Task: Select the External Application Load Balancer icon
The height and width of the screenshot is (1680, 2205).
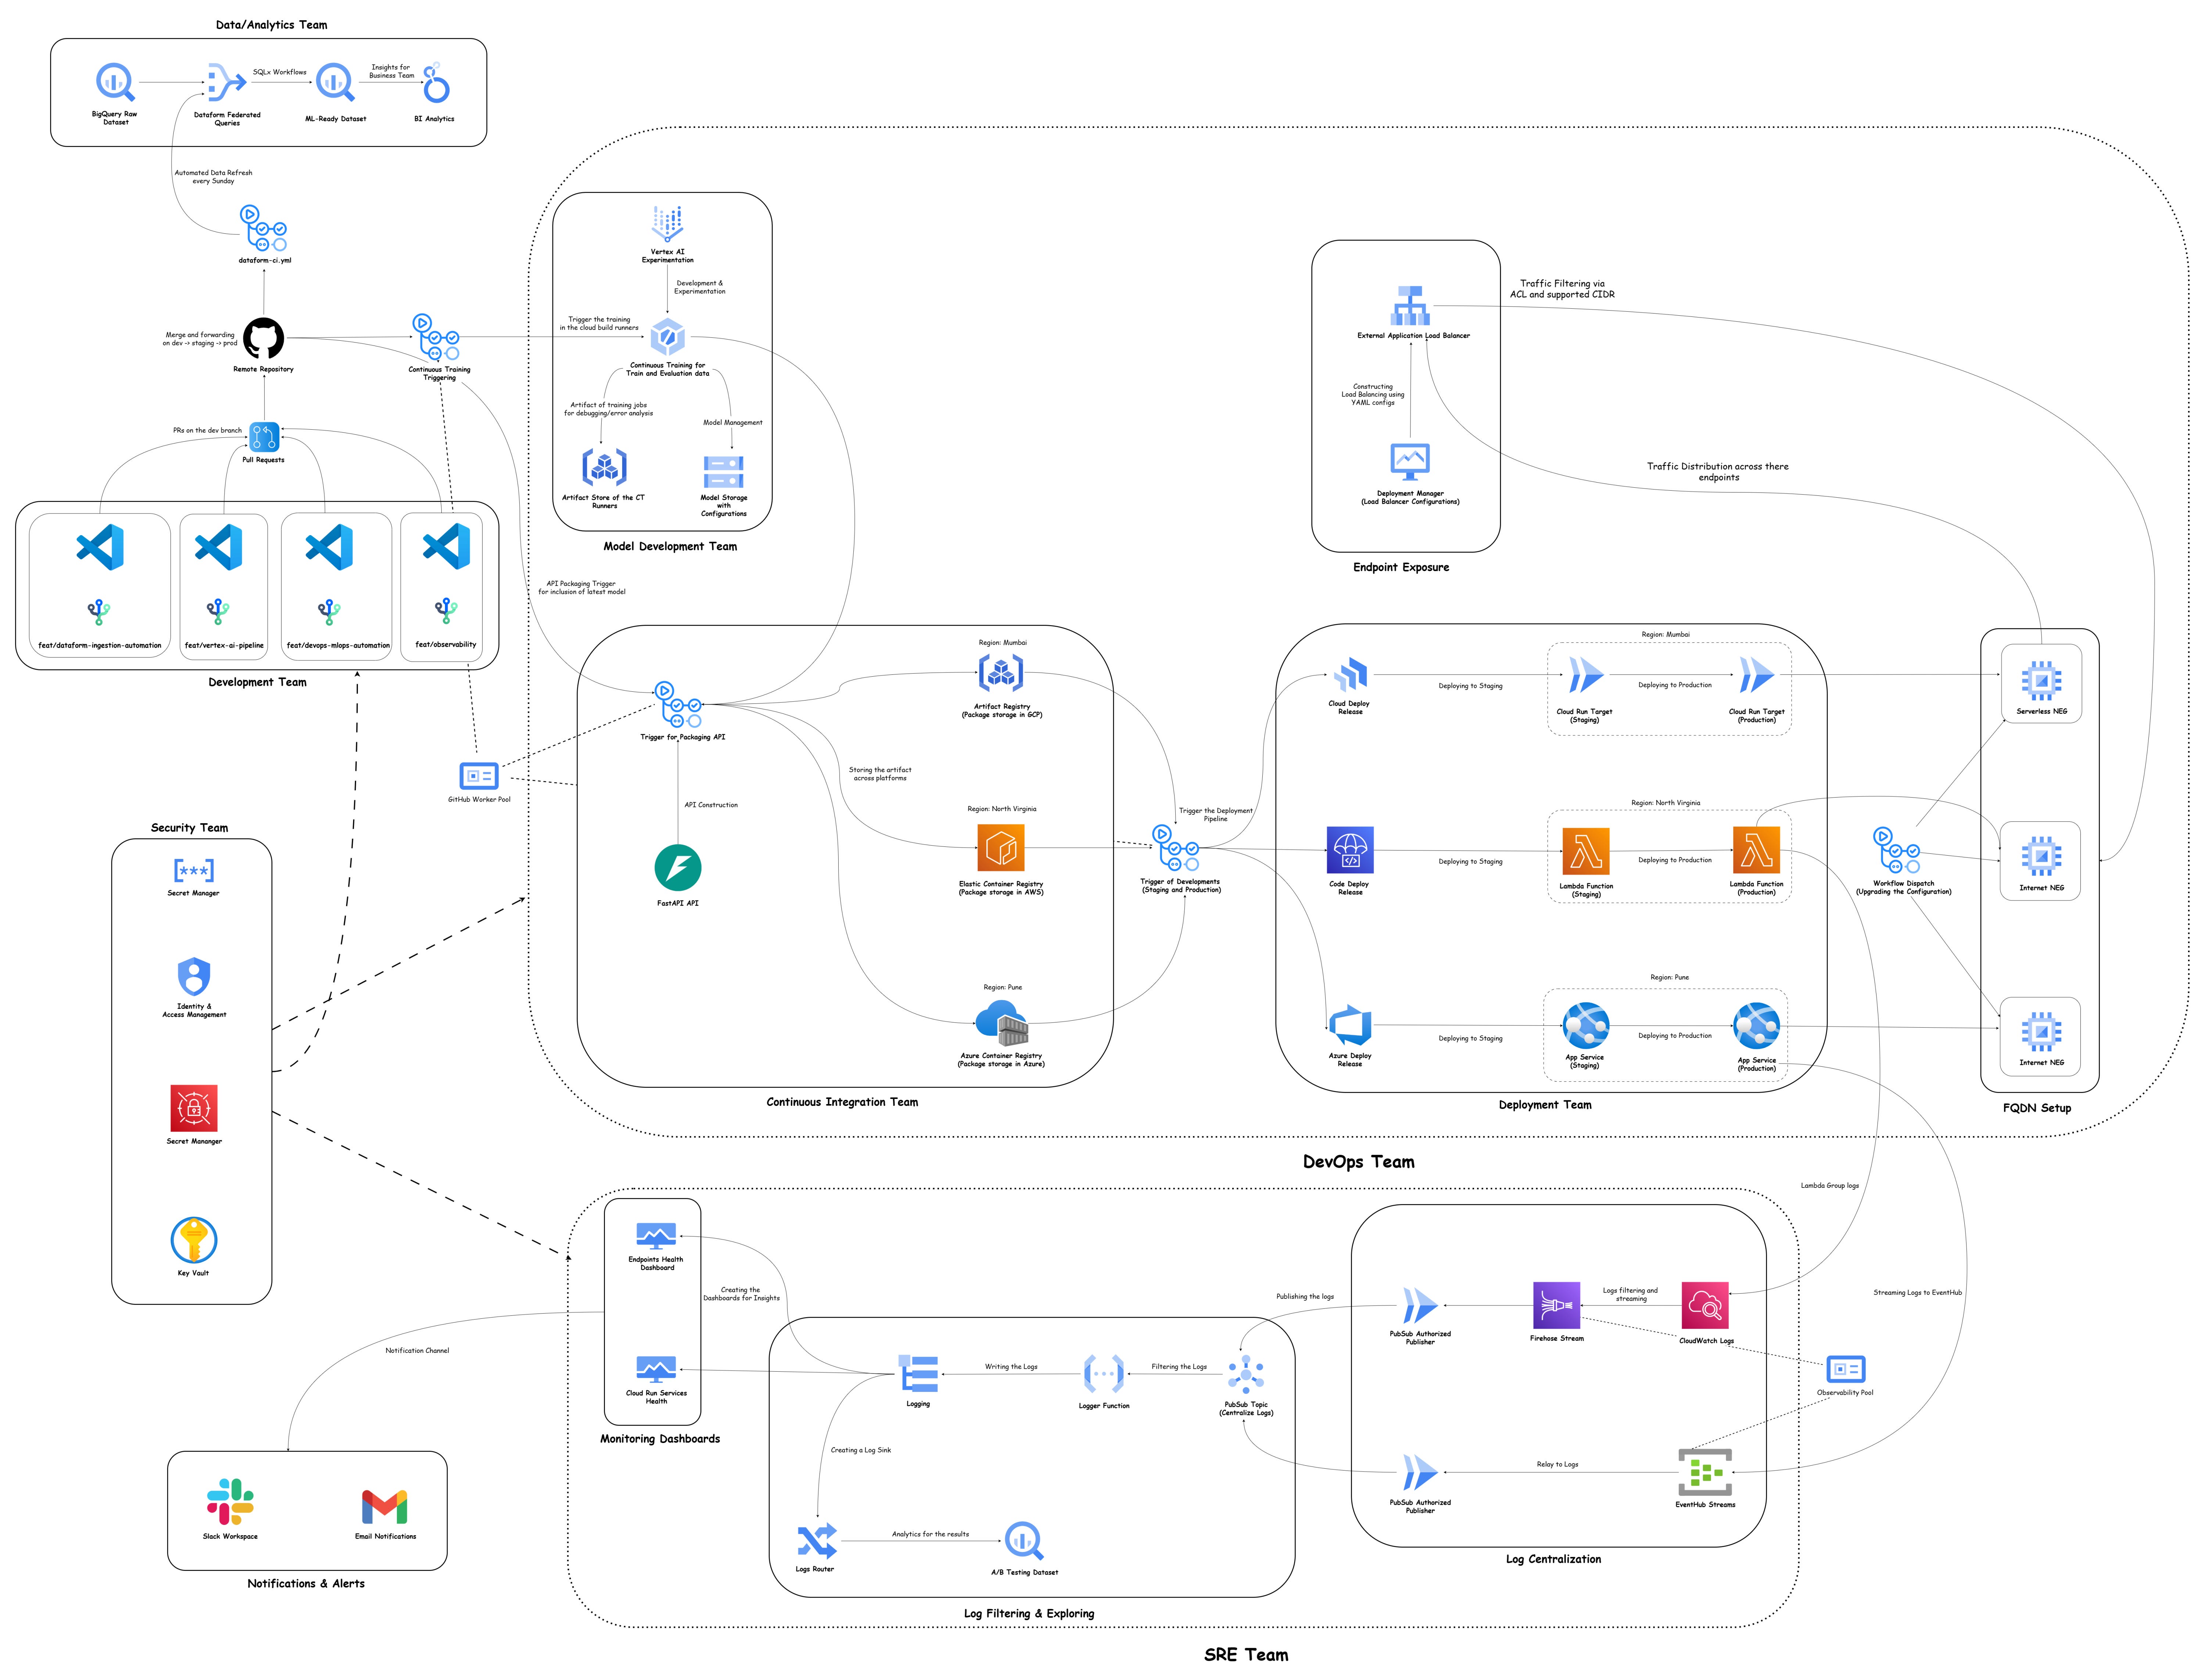Action: point(1411,306)
